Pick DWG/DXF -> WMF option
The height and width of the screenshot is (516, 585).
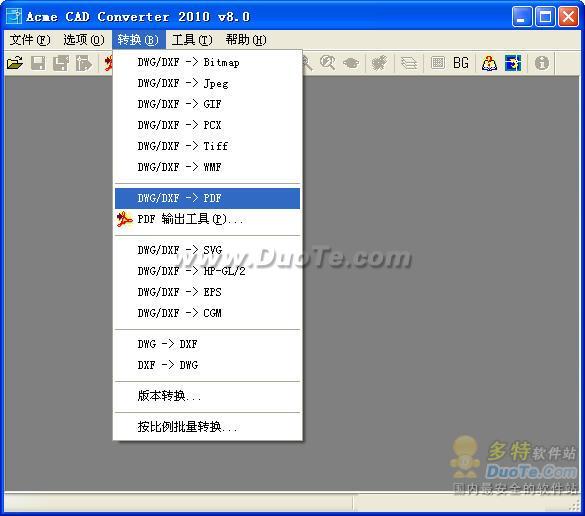[x=207, y=167]
